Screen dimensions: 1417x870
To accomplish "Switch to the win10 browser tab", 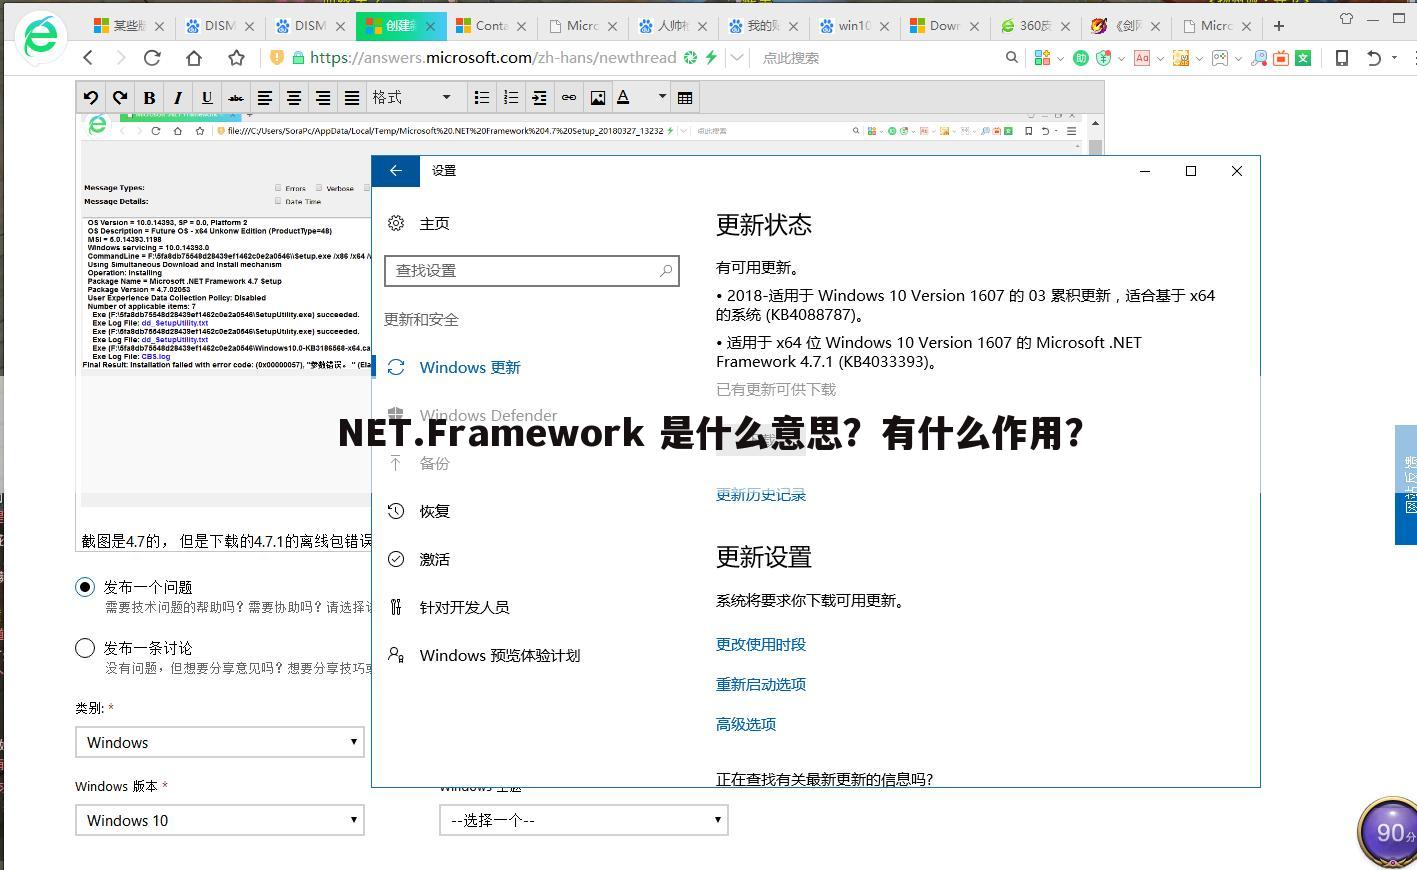I will (x=853, y=26).
